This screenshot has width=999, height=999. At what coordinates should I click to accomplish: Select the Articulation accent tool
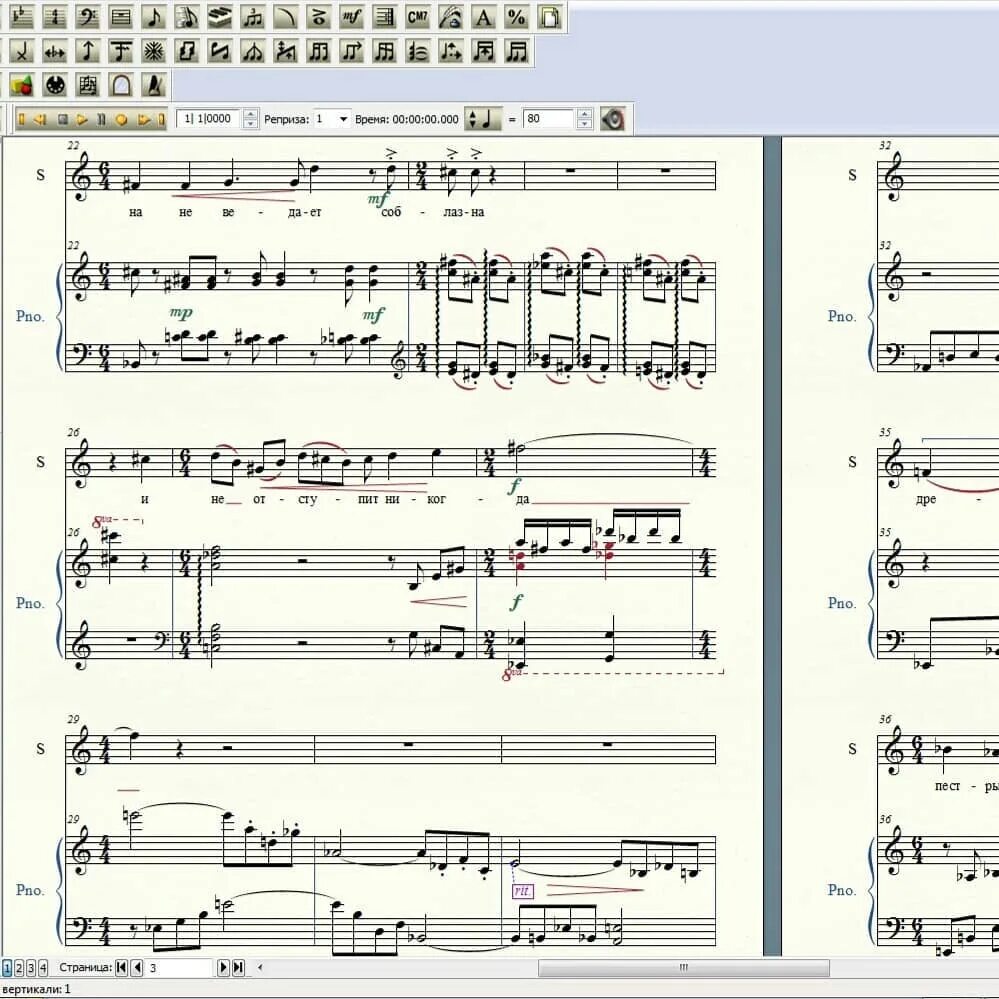pos(319,17)
